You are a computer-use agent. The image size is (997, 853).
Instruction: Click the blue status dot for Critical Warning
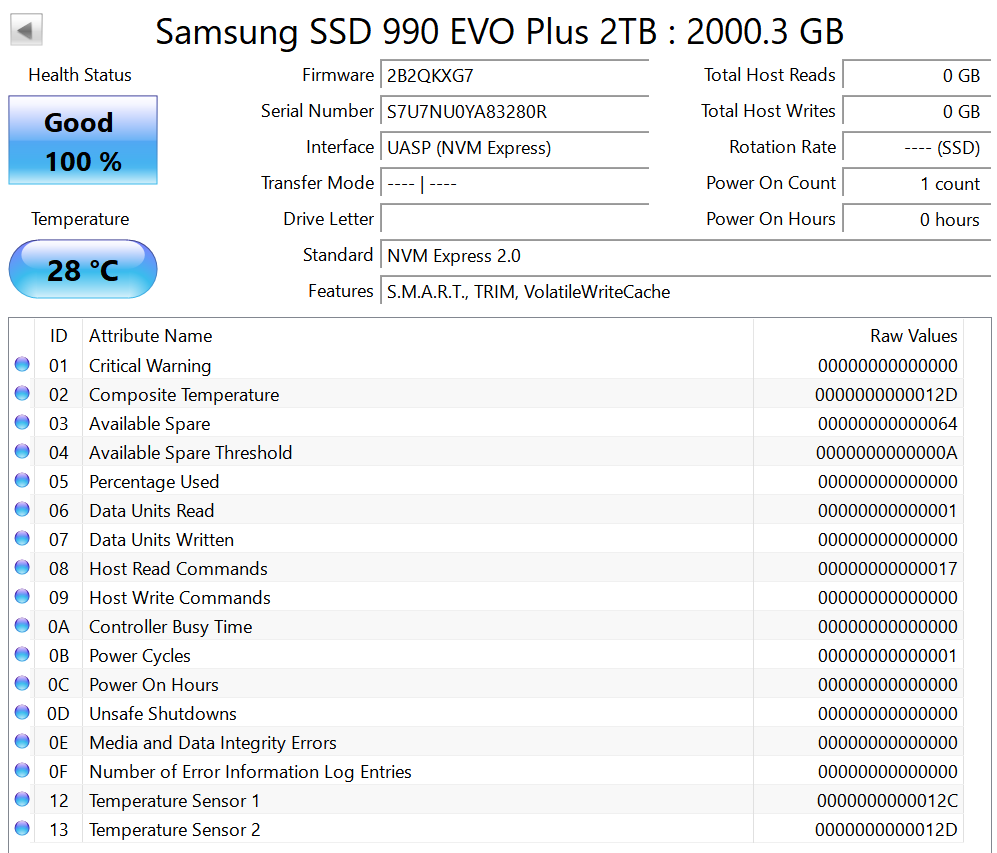pyautogui.click(x=22, y=364)
